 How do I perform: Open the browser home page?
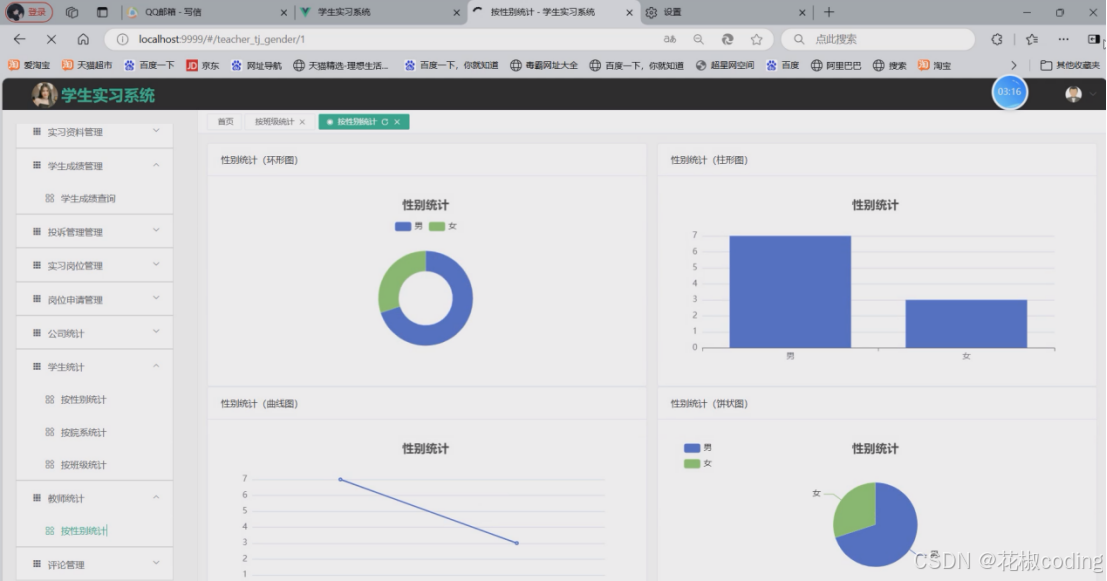coord(83,40)
